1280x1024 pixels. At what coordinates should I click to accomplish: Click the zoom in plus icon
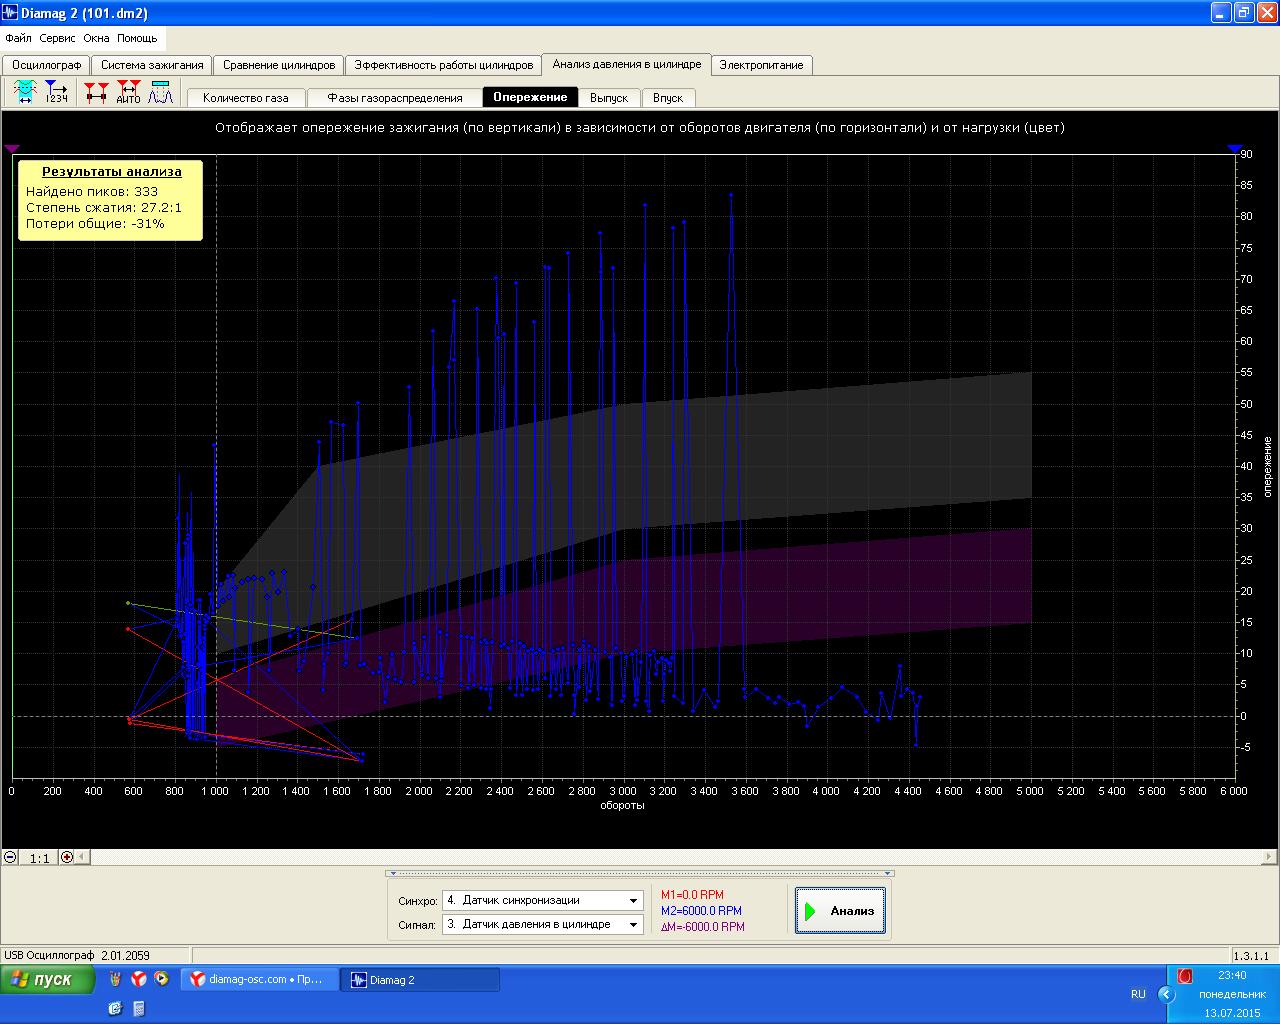pos(67,857)
